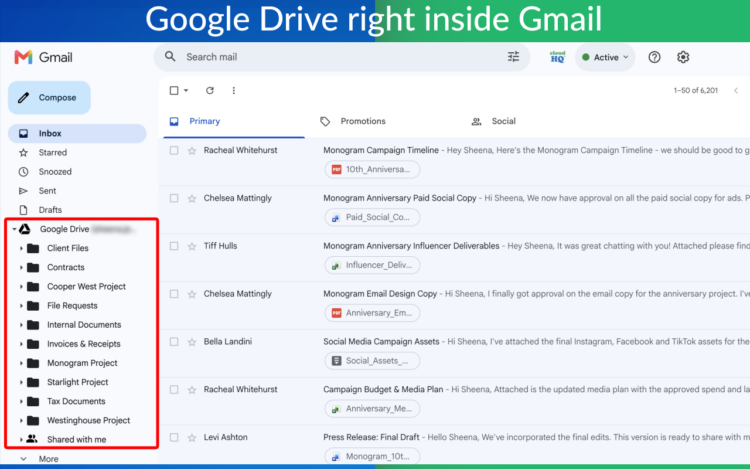
Task: Open the Tax Documents folder
Action: (x=76, y=401)
